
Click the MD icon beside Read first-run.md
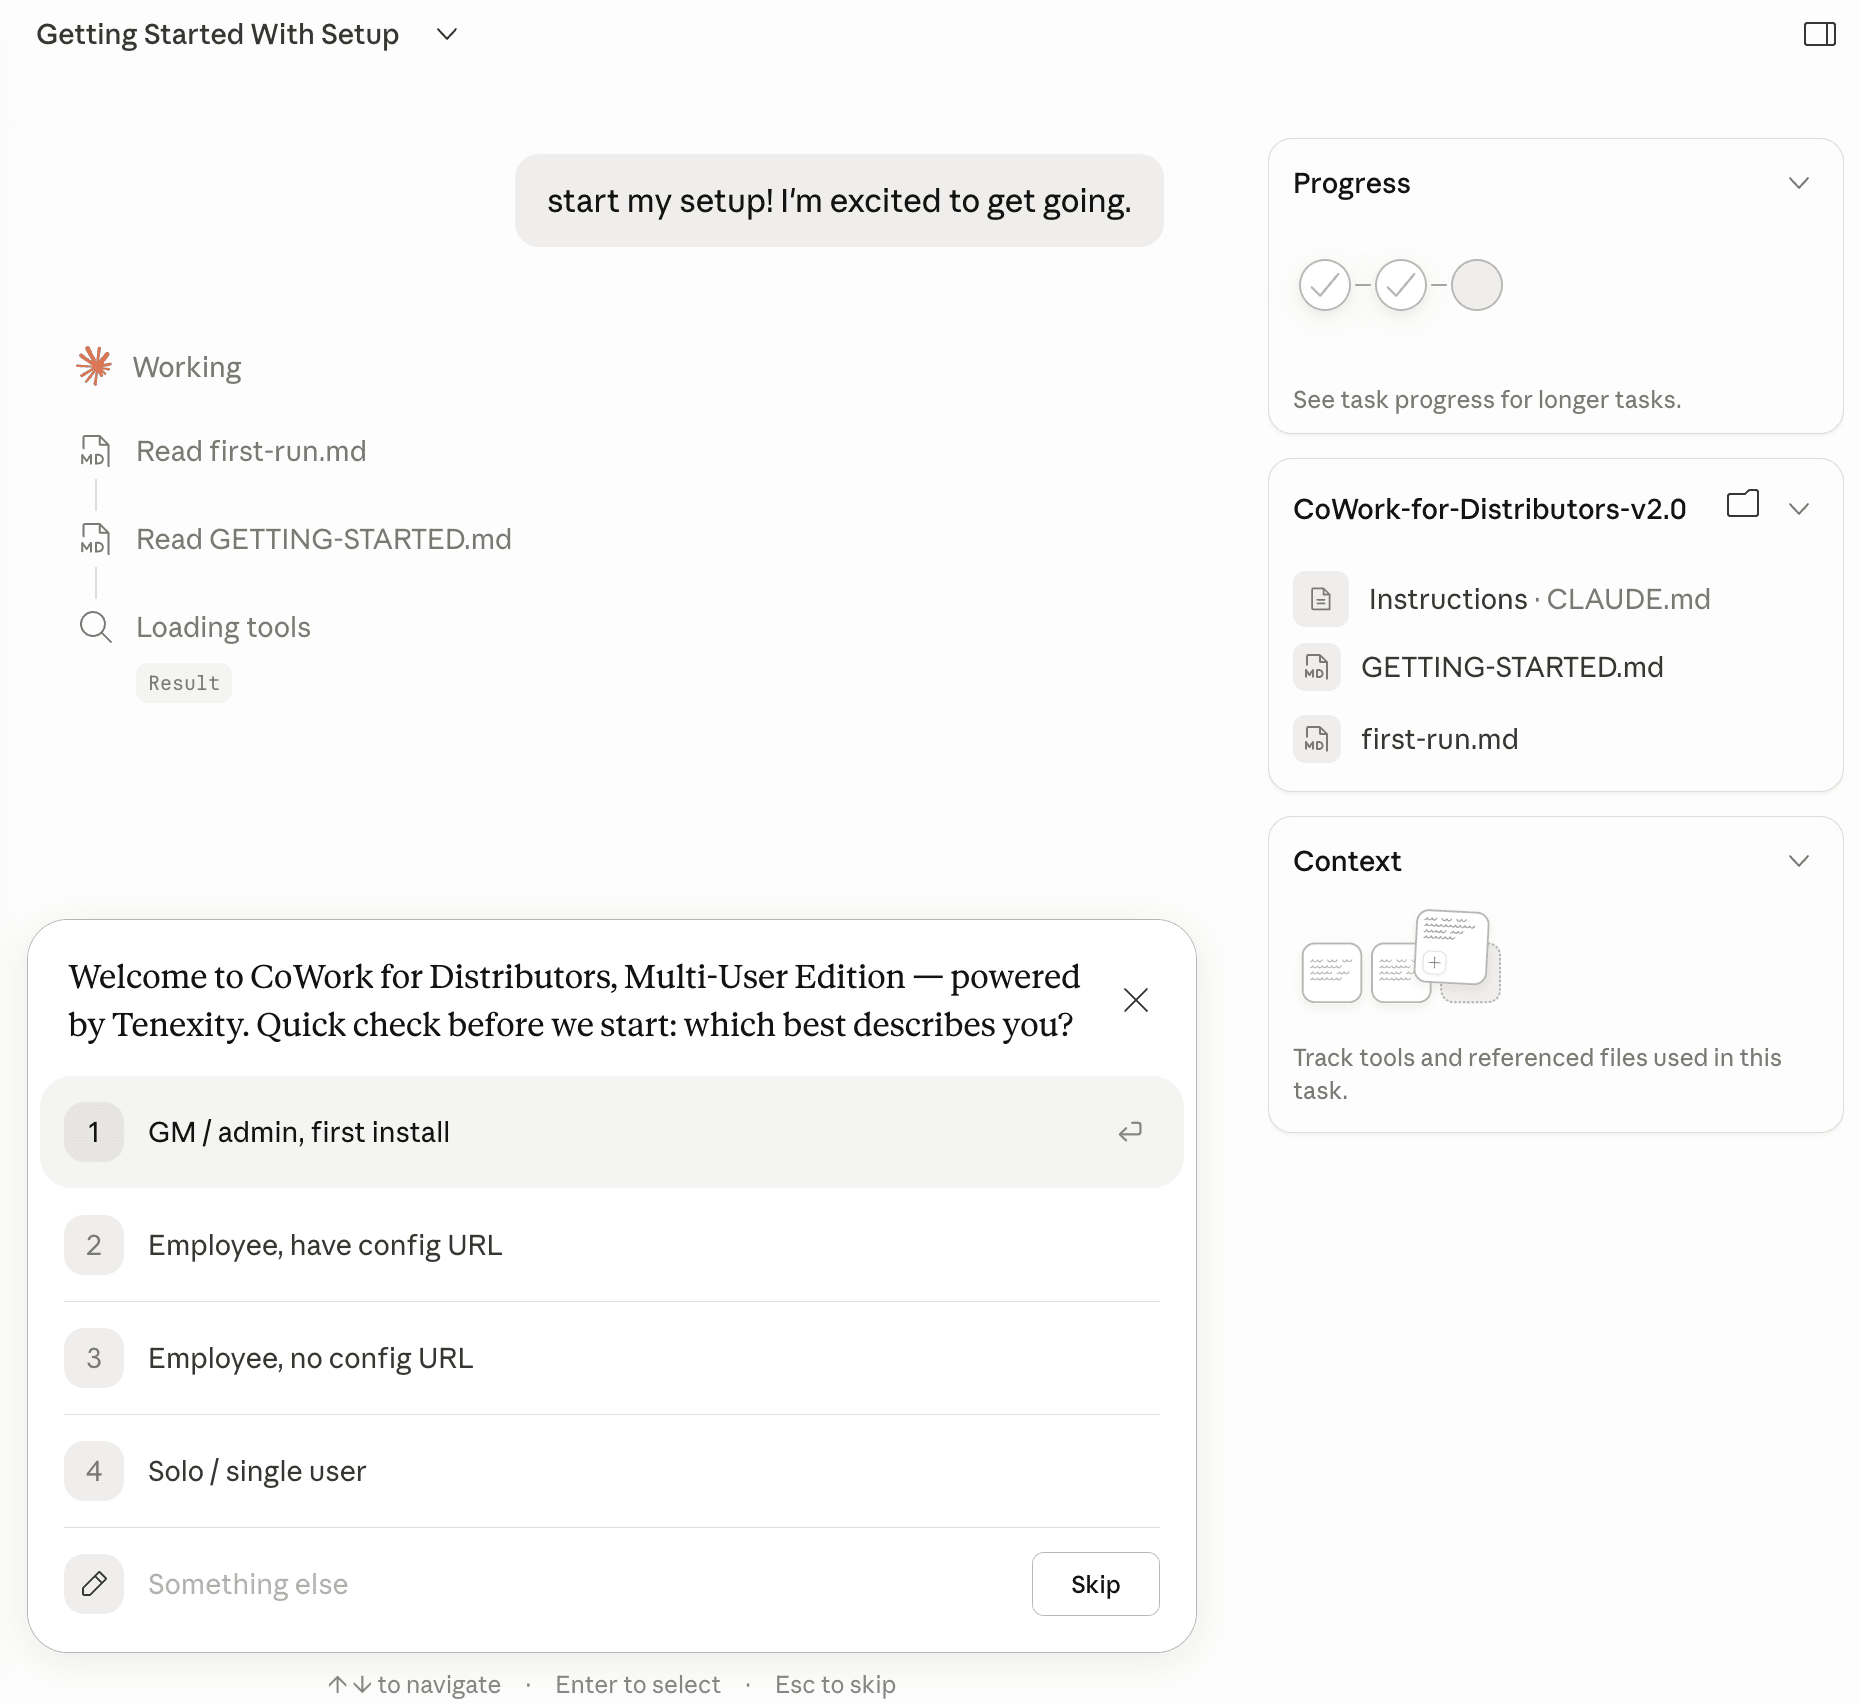tap(95, 451)
